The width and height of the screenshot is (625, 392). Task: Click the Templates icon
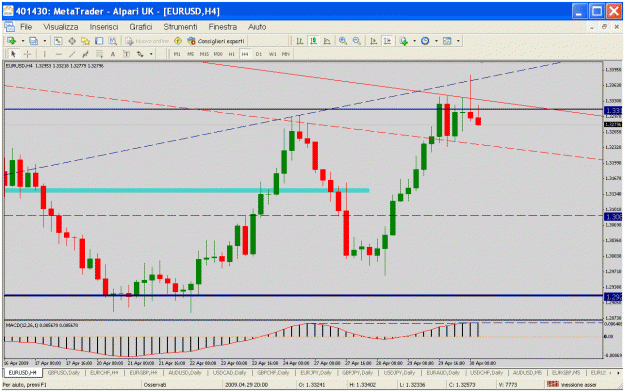tap(447, 41)
